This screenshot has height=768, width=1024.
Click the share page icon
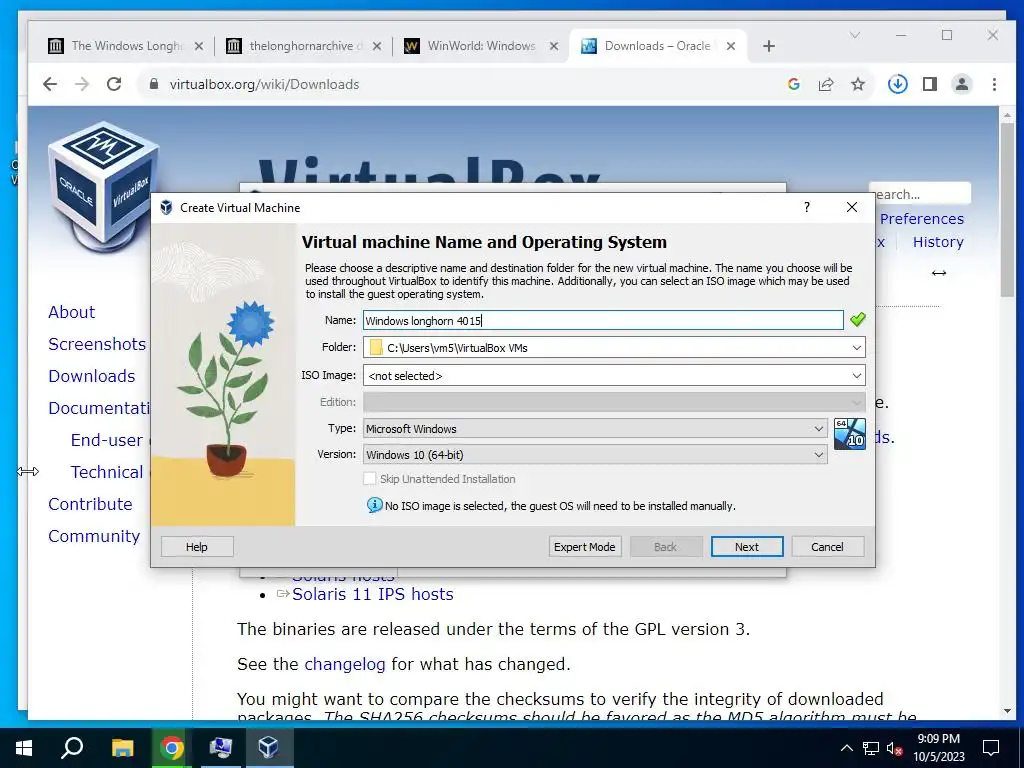coord(825,84)
